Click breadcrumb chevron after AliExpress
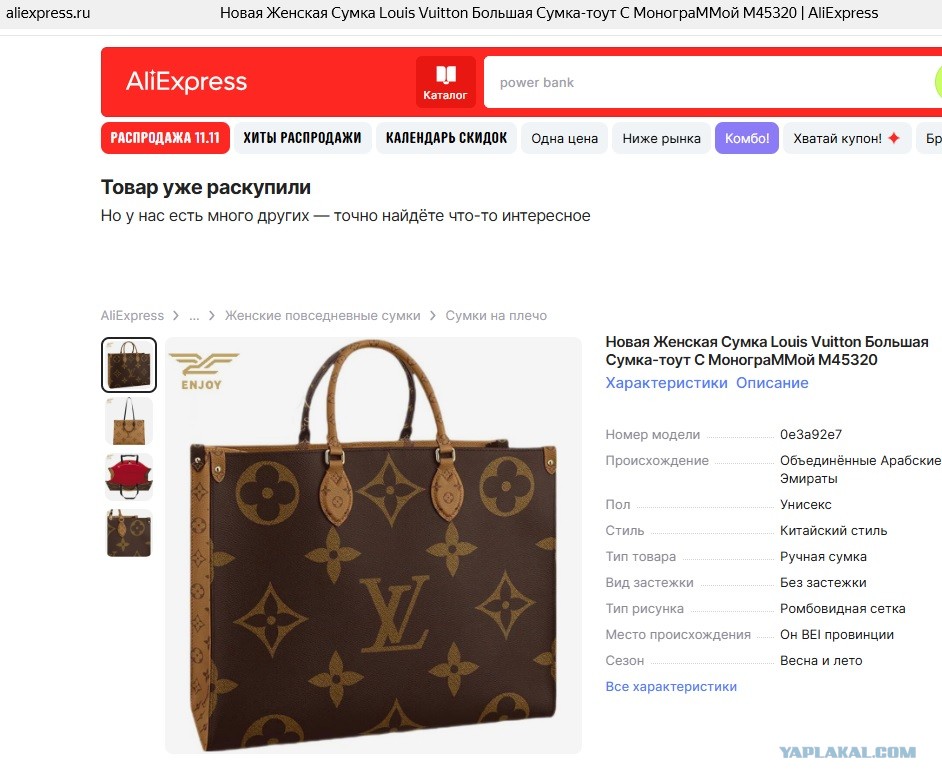The width and height of the screenshot is (942, 782). pos(175,315)
